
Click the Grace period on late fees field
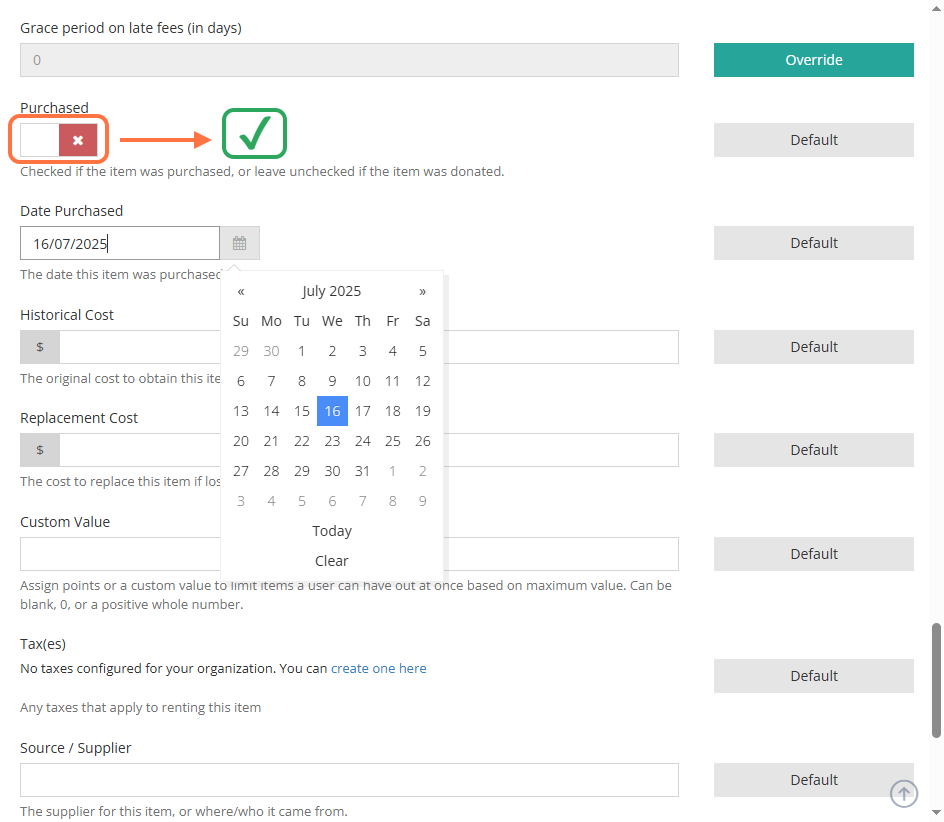point(349,60)
